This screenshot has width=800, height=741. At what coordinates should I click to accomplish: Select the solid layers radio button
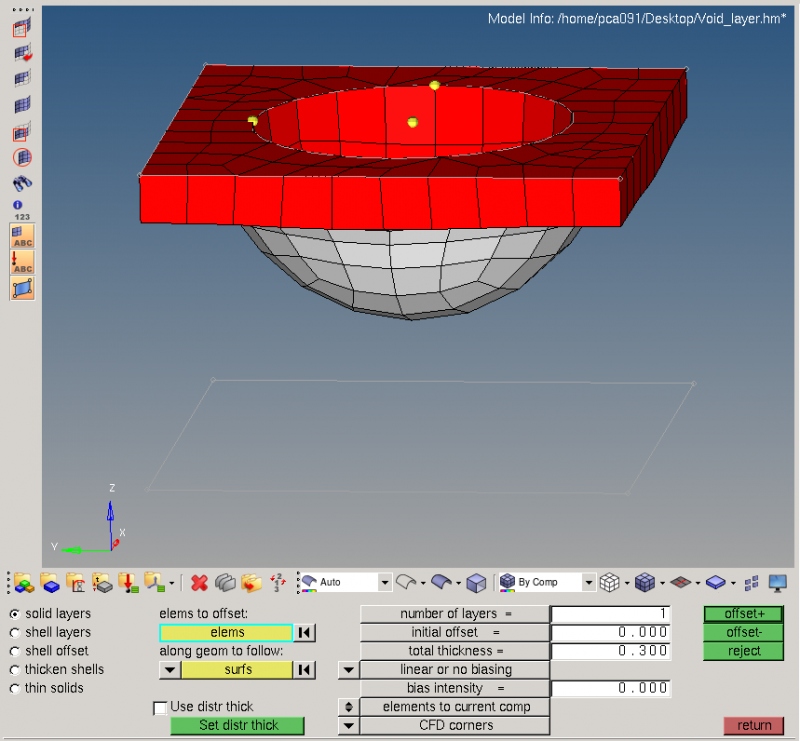click(15, 614)
